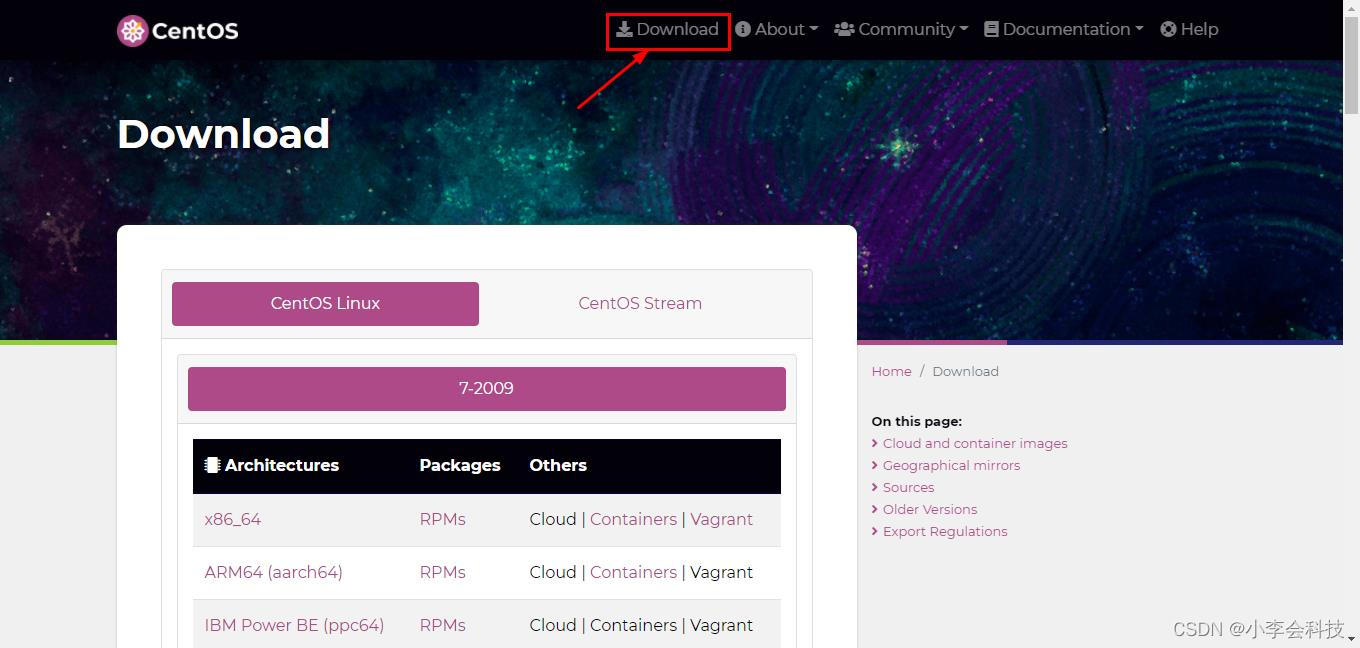1360x648 pixels.
Task: Click the page scrollbar up arrow
Action: [1351, 8]
